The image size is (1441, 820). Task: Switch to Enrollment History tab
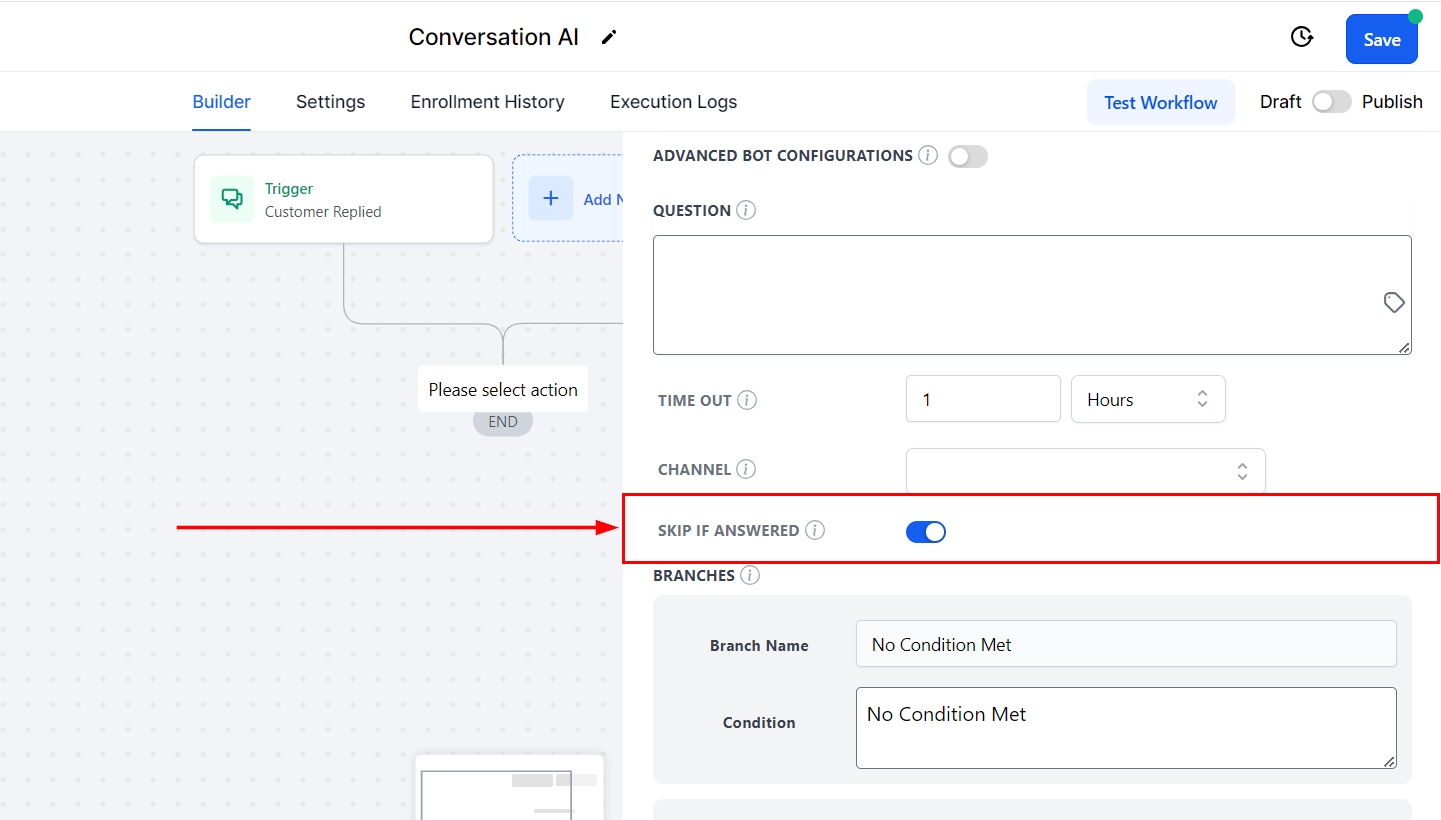click(x=487, y=102)
